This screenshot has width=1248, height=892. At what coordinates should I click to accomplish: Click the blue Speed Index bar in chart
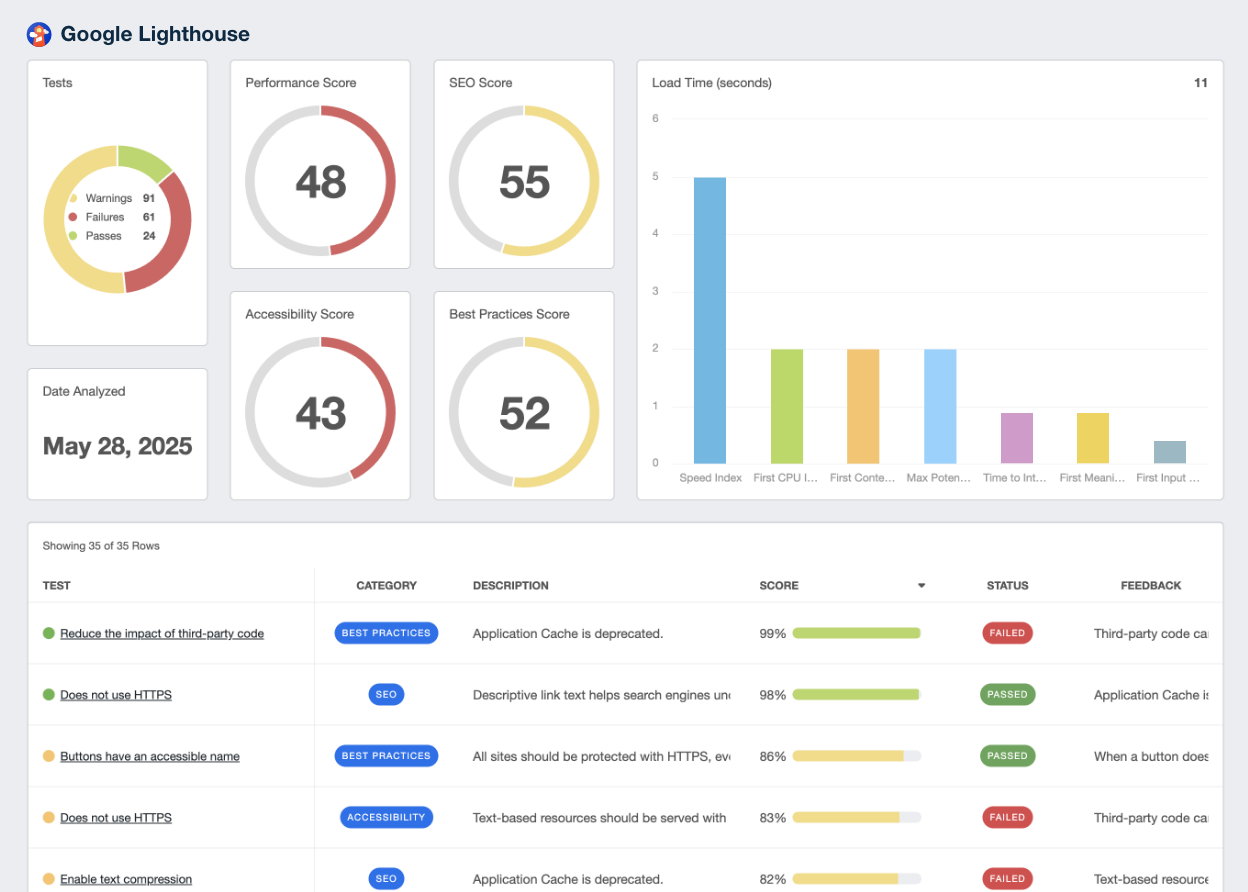[710, 320]
